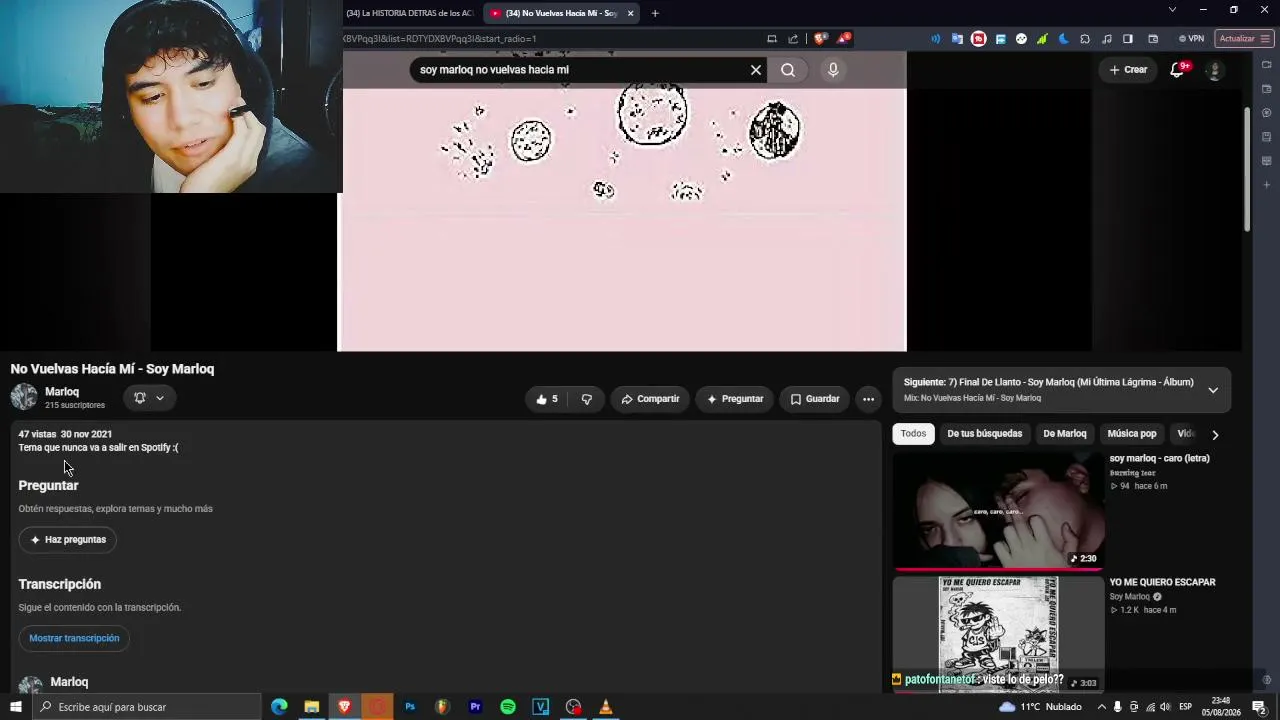Open the ESP keyboard language selector

point(1186,707)
